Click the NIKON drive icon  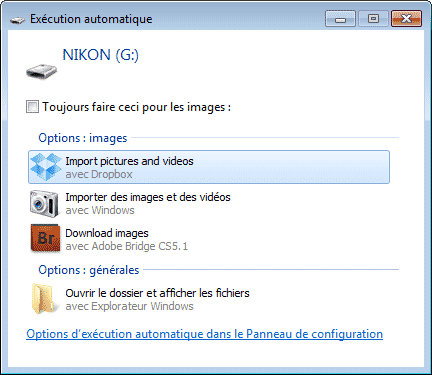[x=42, y=71]
